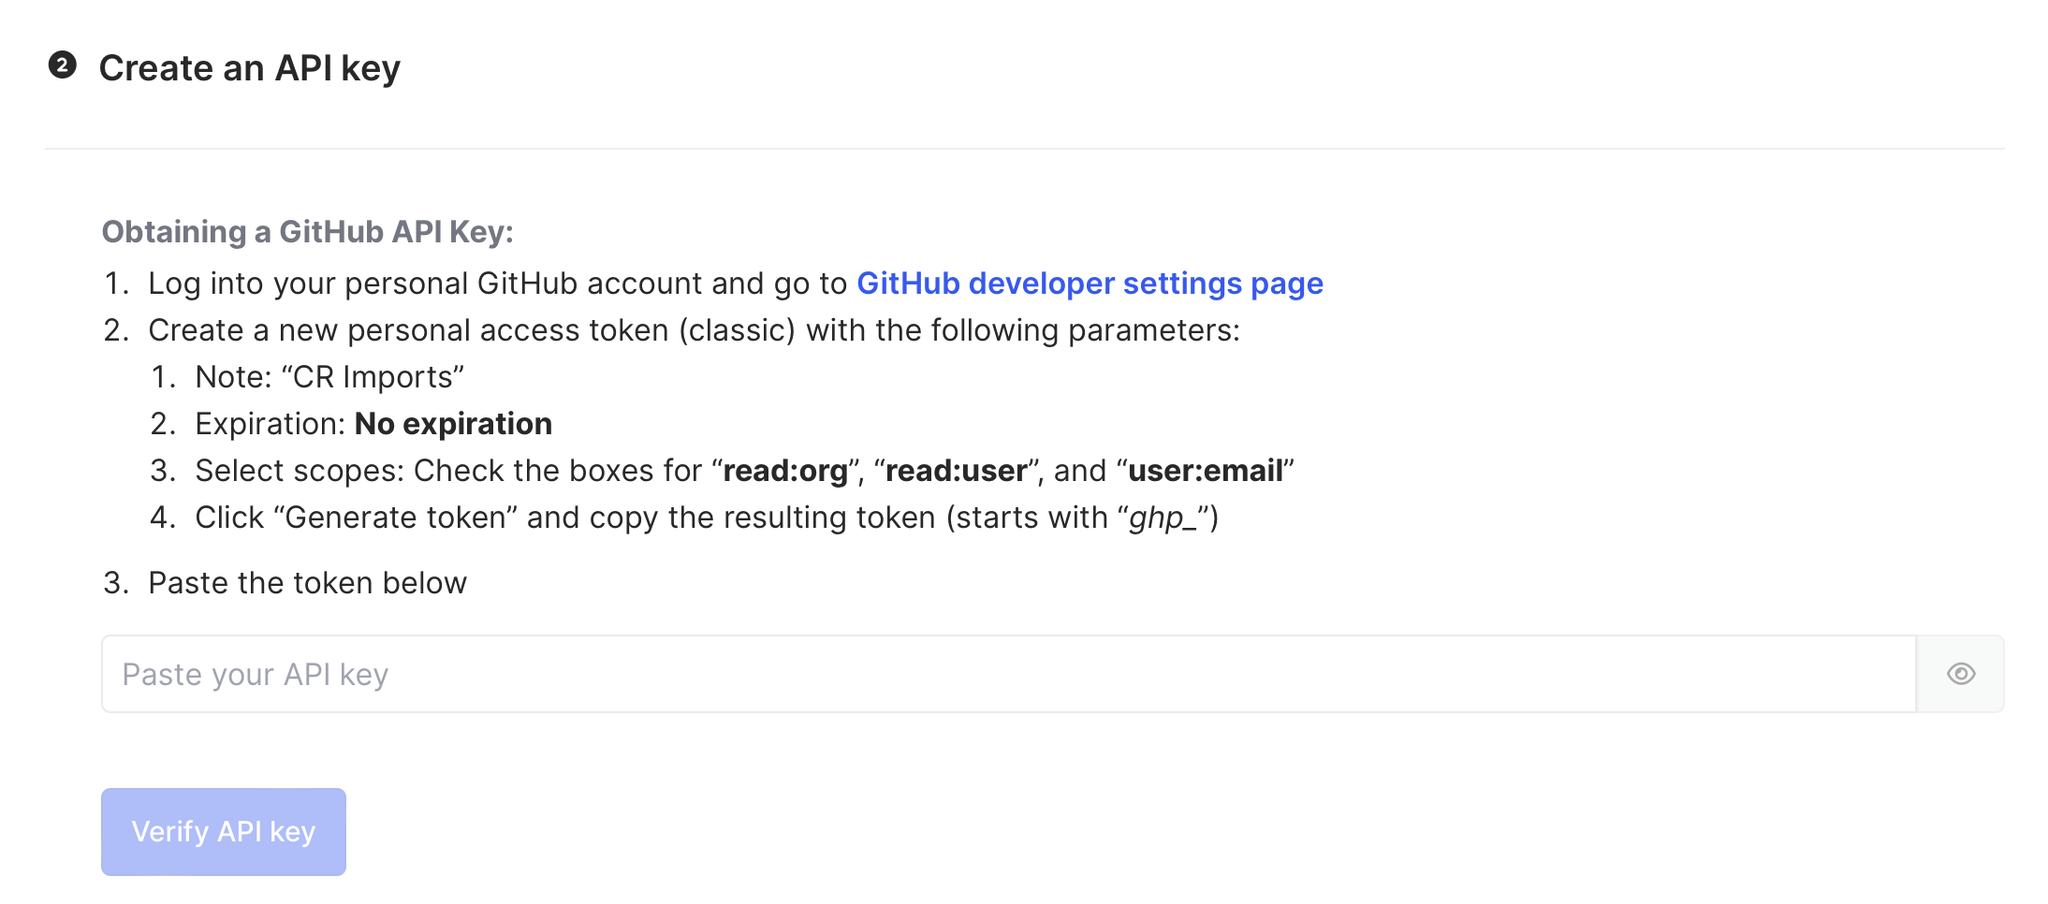Click 'Obtaining a GitHub API Key:' text
The width and height of the screenshot is (2048, 904).
308,232
